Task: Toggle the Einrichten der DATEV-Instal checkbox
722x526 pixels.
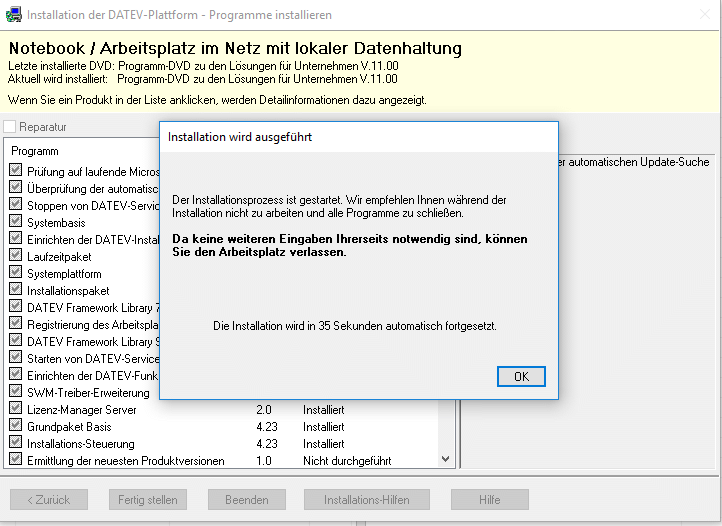Action: (x=15, y=238)
